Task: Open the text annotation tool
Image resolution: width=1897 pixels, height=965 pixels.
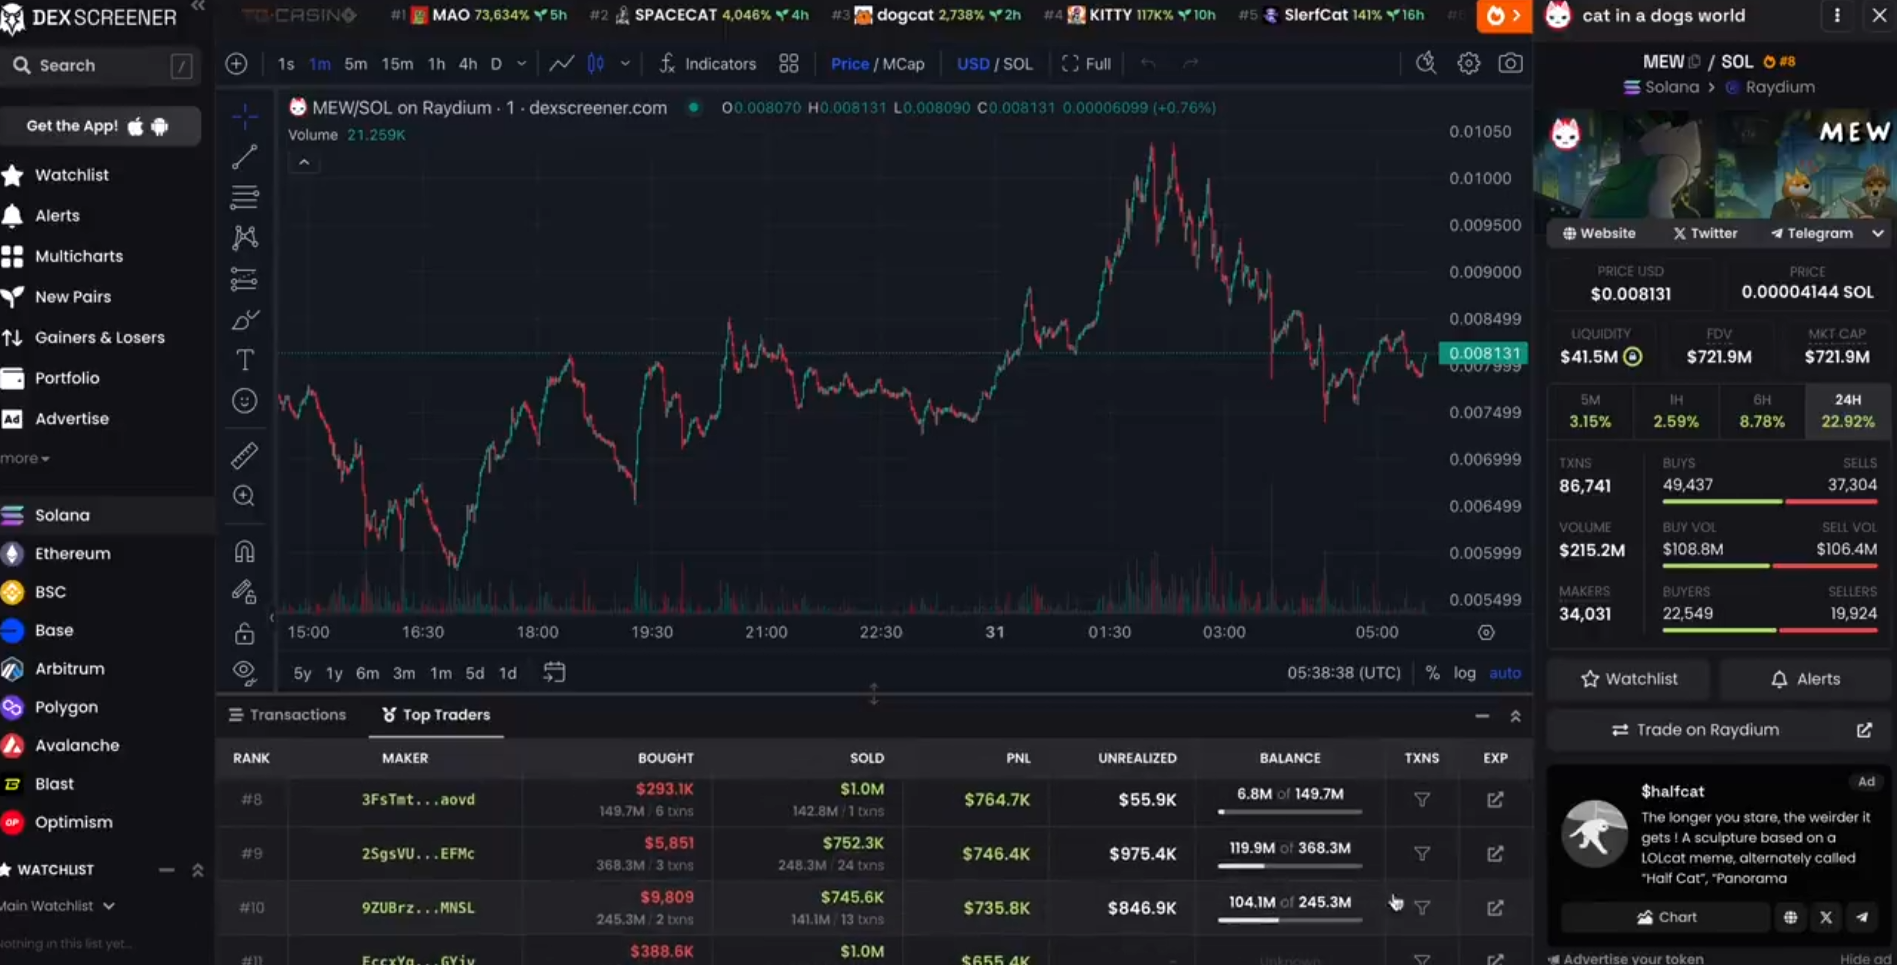Action: pyautogui.click(x=244, y=360)
